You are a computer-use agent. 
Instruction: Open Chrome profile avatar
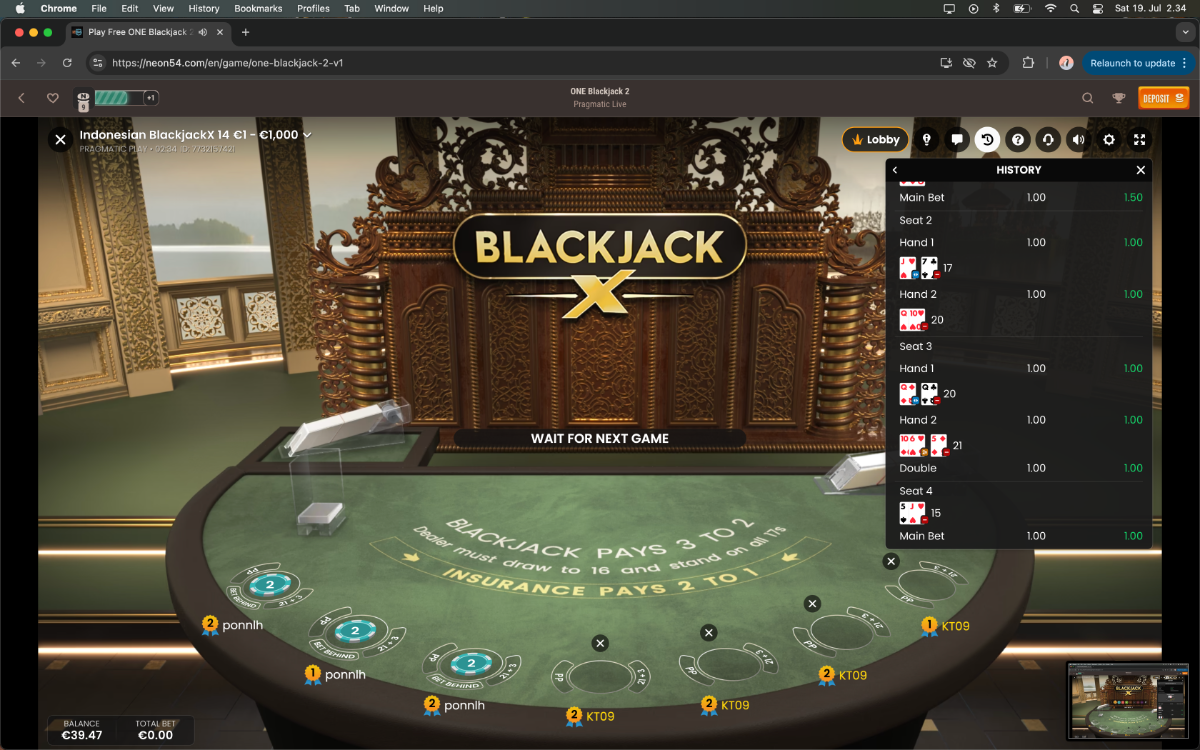pyautogui.click(x=1066, y=62)
